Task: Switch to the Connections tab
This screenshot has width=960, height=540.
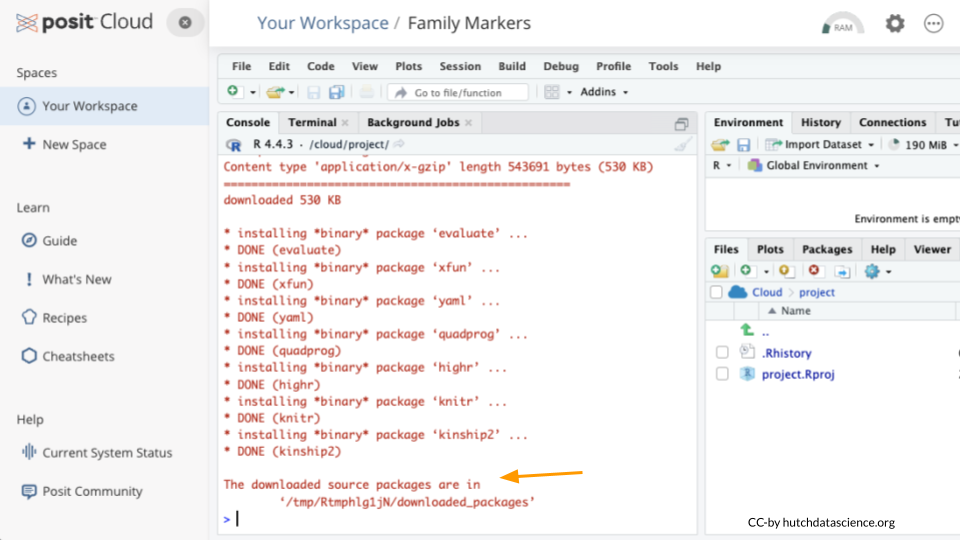Action: point(892,122)
